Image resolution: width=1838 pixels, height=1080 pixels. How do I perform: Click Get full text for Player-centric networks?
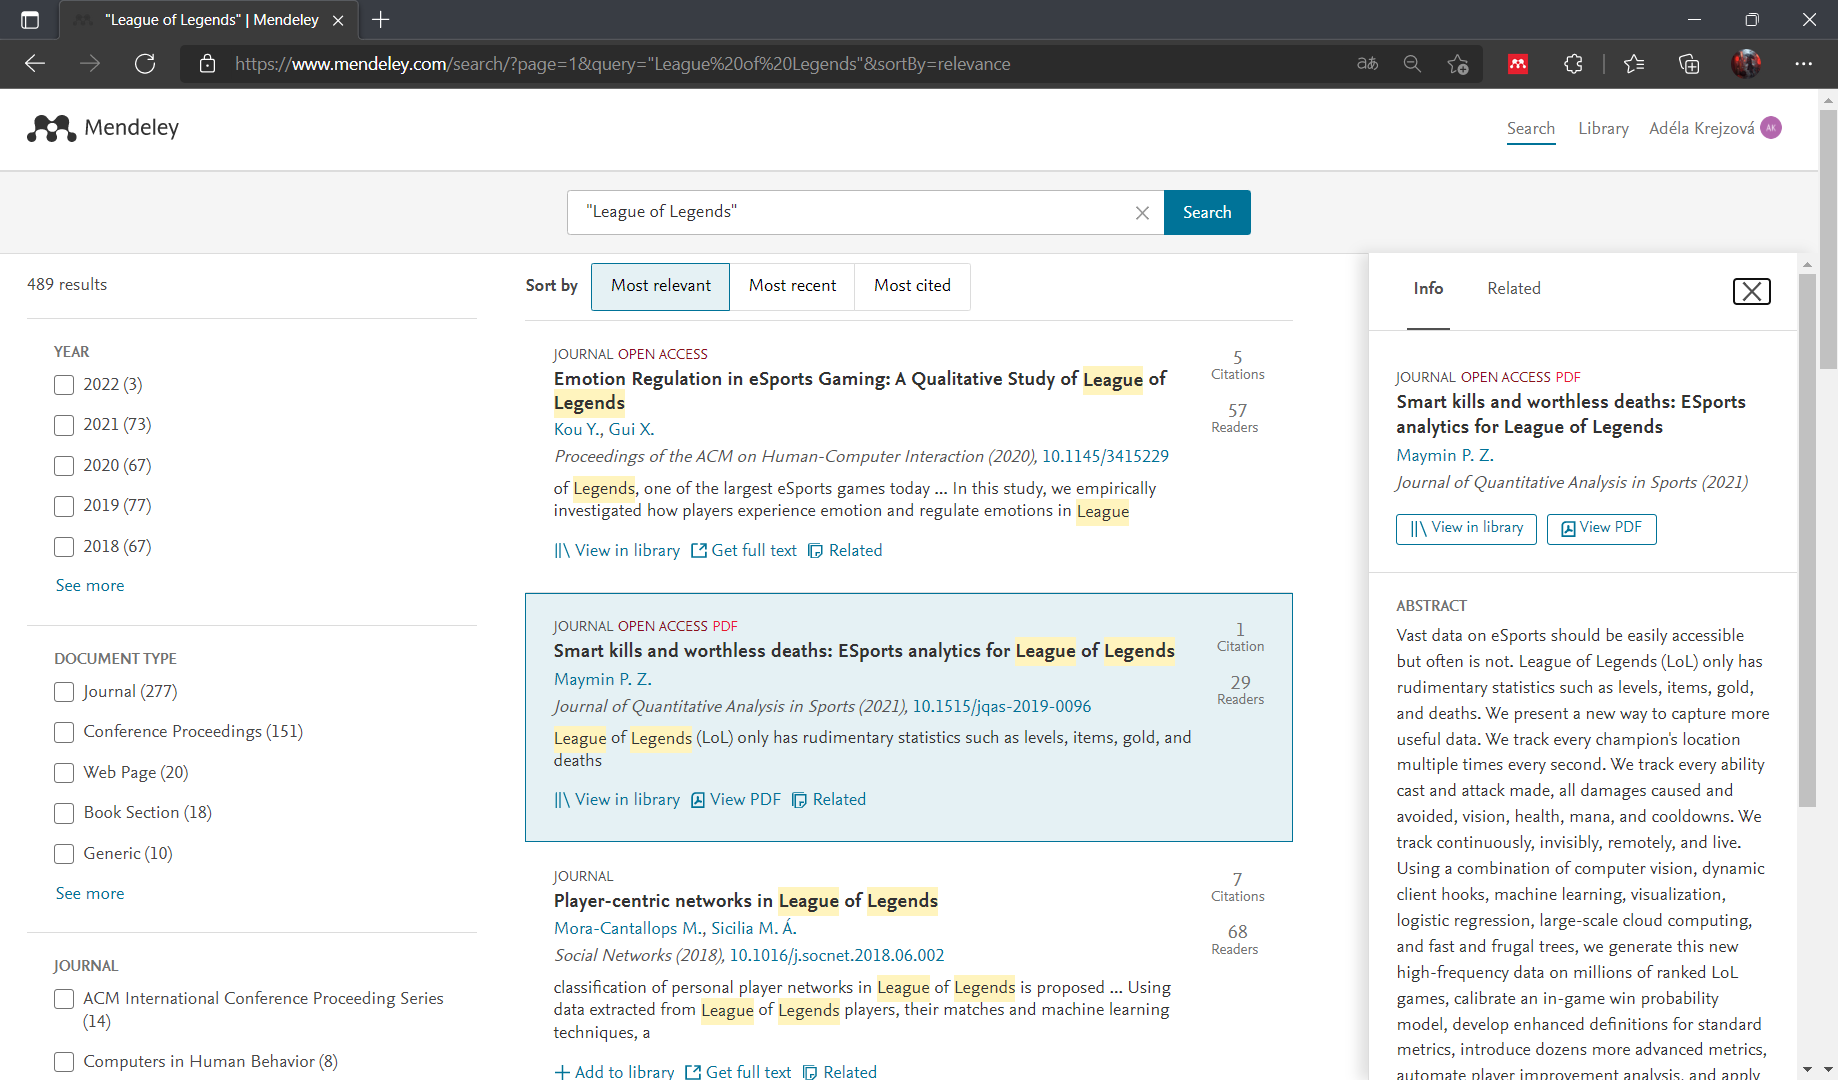pos(738,1071)
